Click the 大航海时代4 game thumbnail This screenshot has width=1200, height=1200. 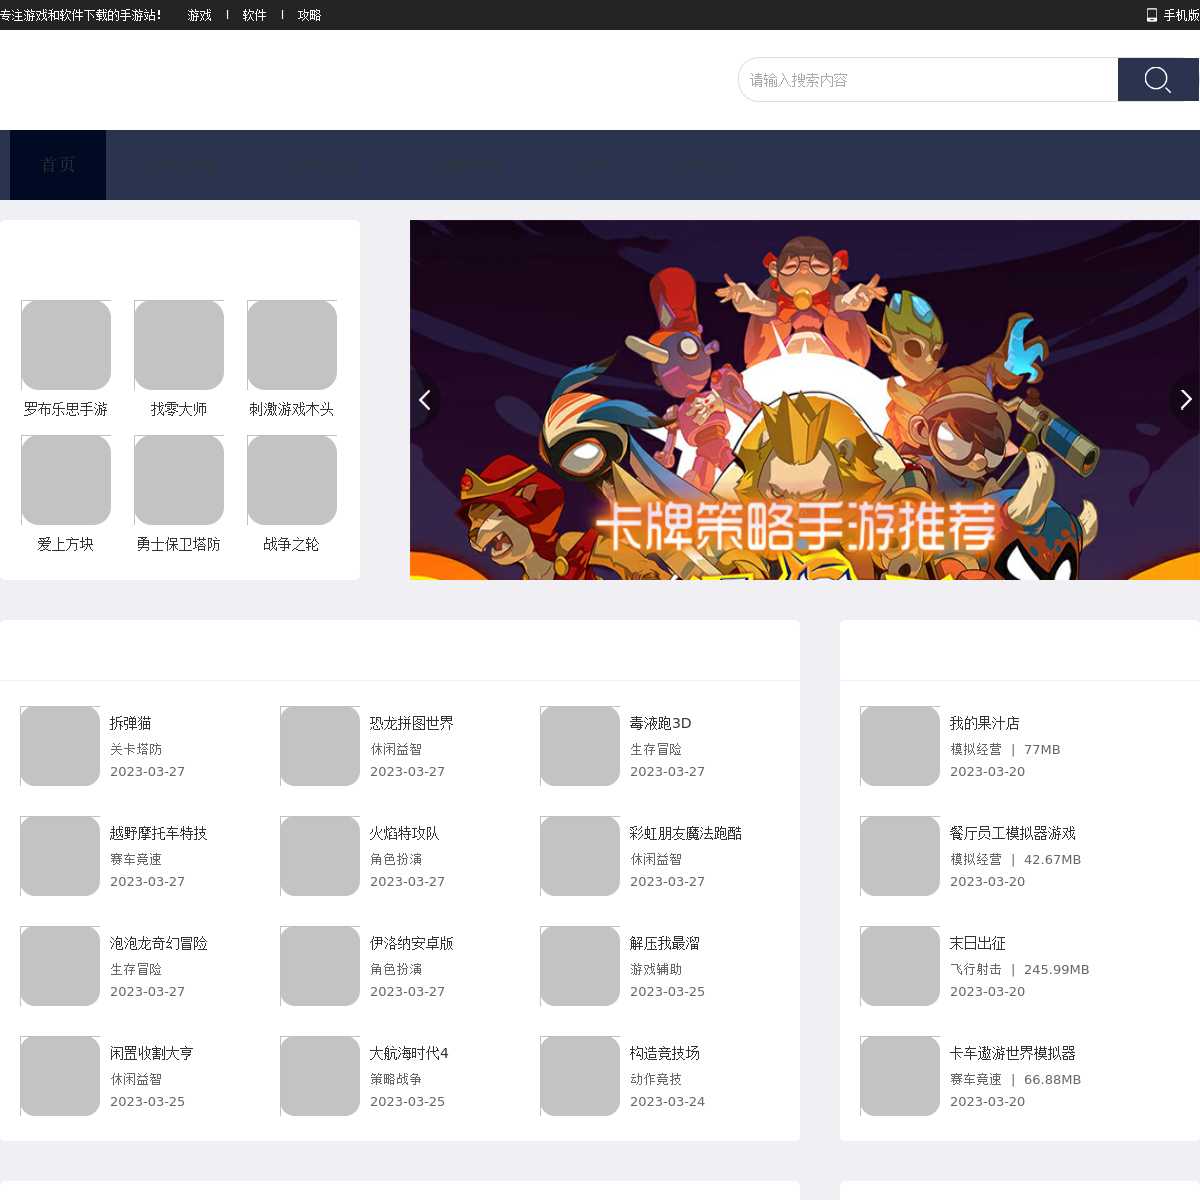tap(320, 1076)
